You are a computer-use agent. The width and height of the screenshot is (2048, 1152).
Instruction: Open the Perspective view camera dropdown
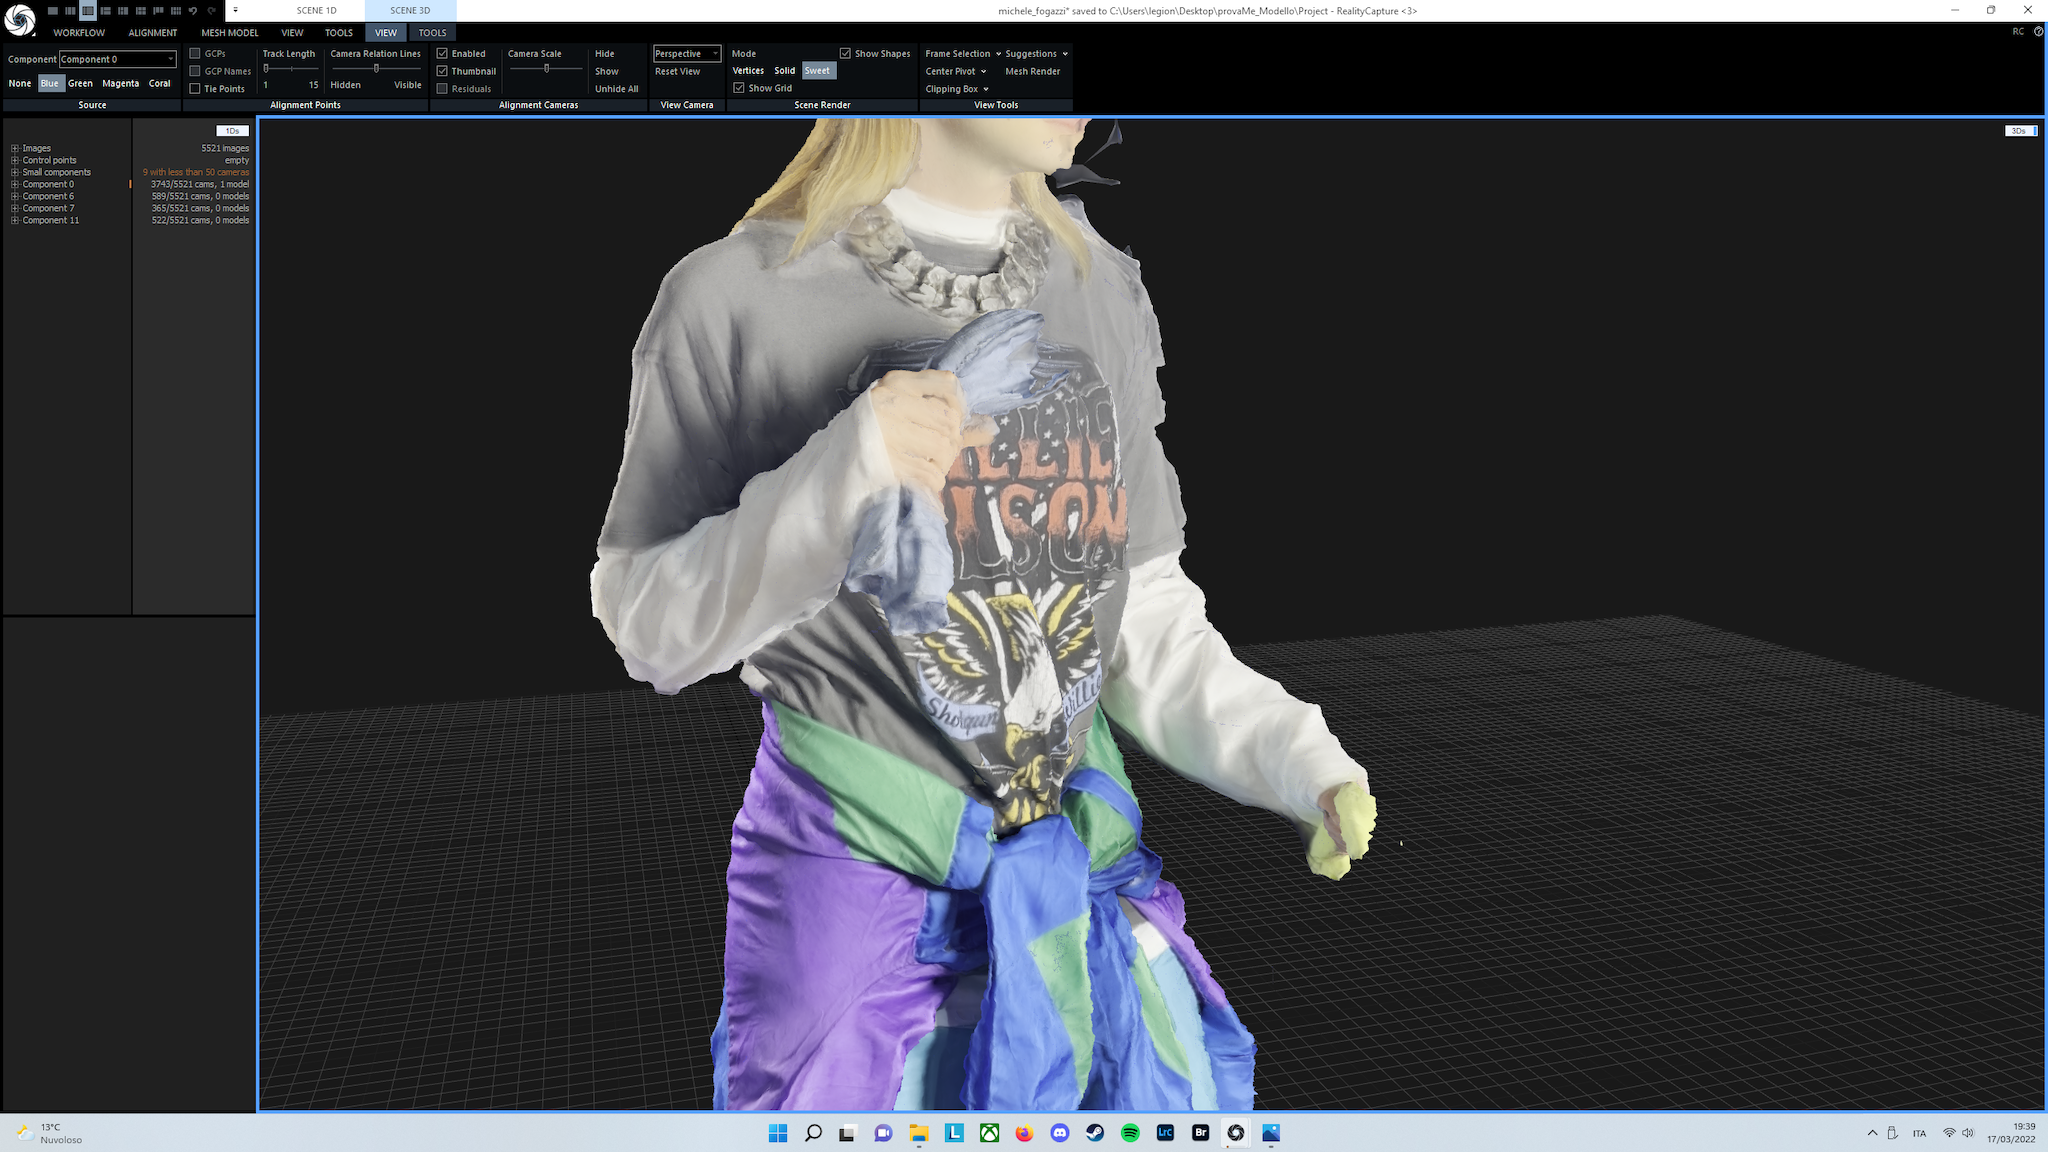[687, 54]
